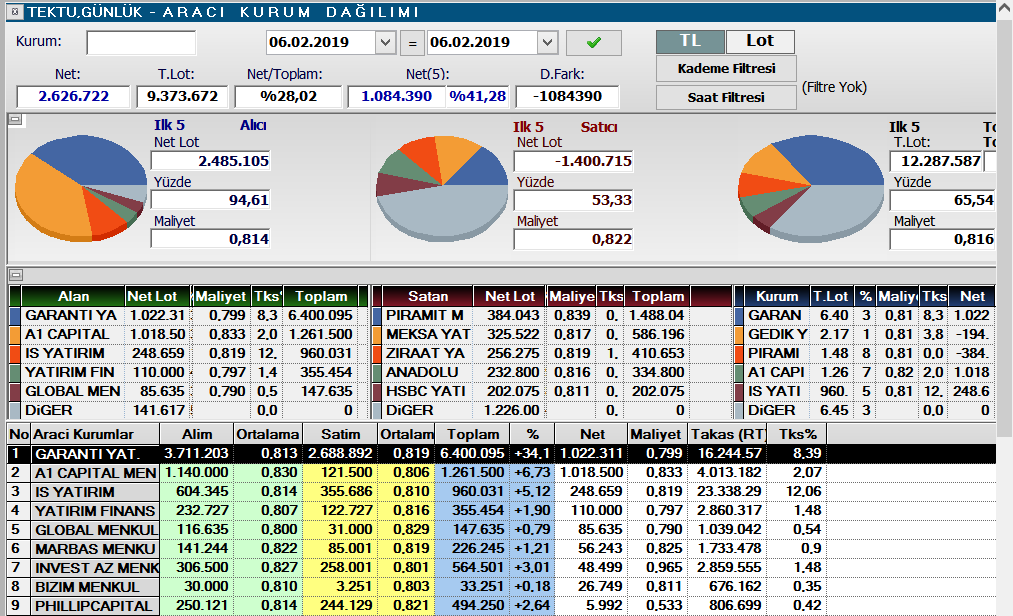Open Saat Filtresi time filter

[726, 98]
